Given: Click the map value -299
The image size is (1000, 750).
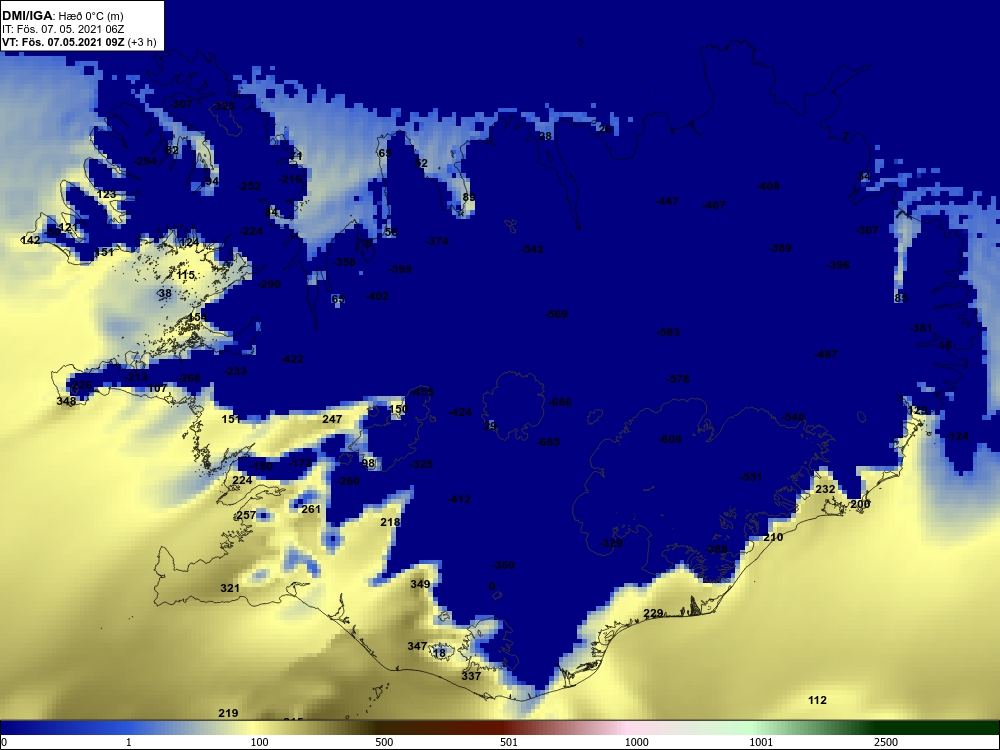Looking at the screenshot, I should (269, 284).
